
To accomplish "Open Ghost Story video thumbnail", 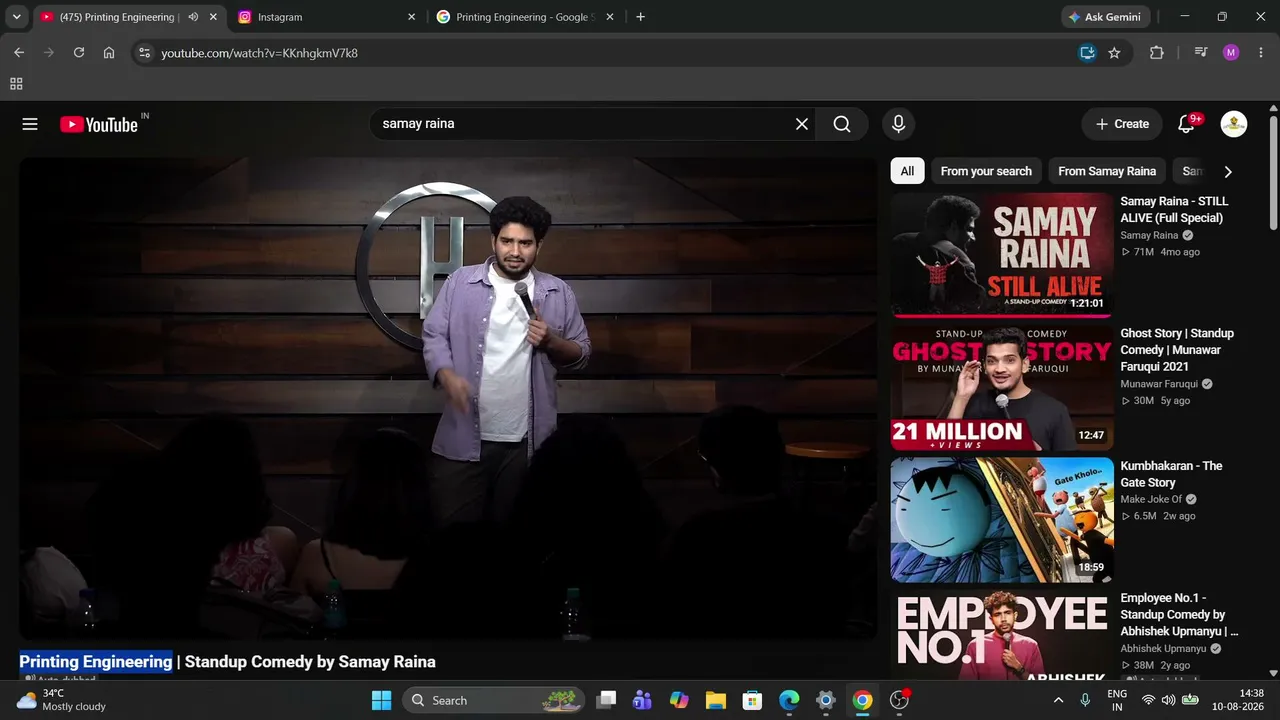I will [1002, 388].
